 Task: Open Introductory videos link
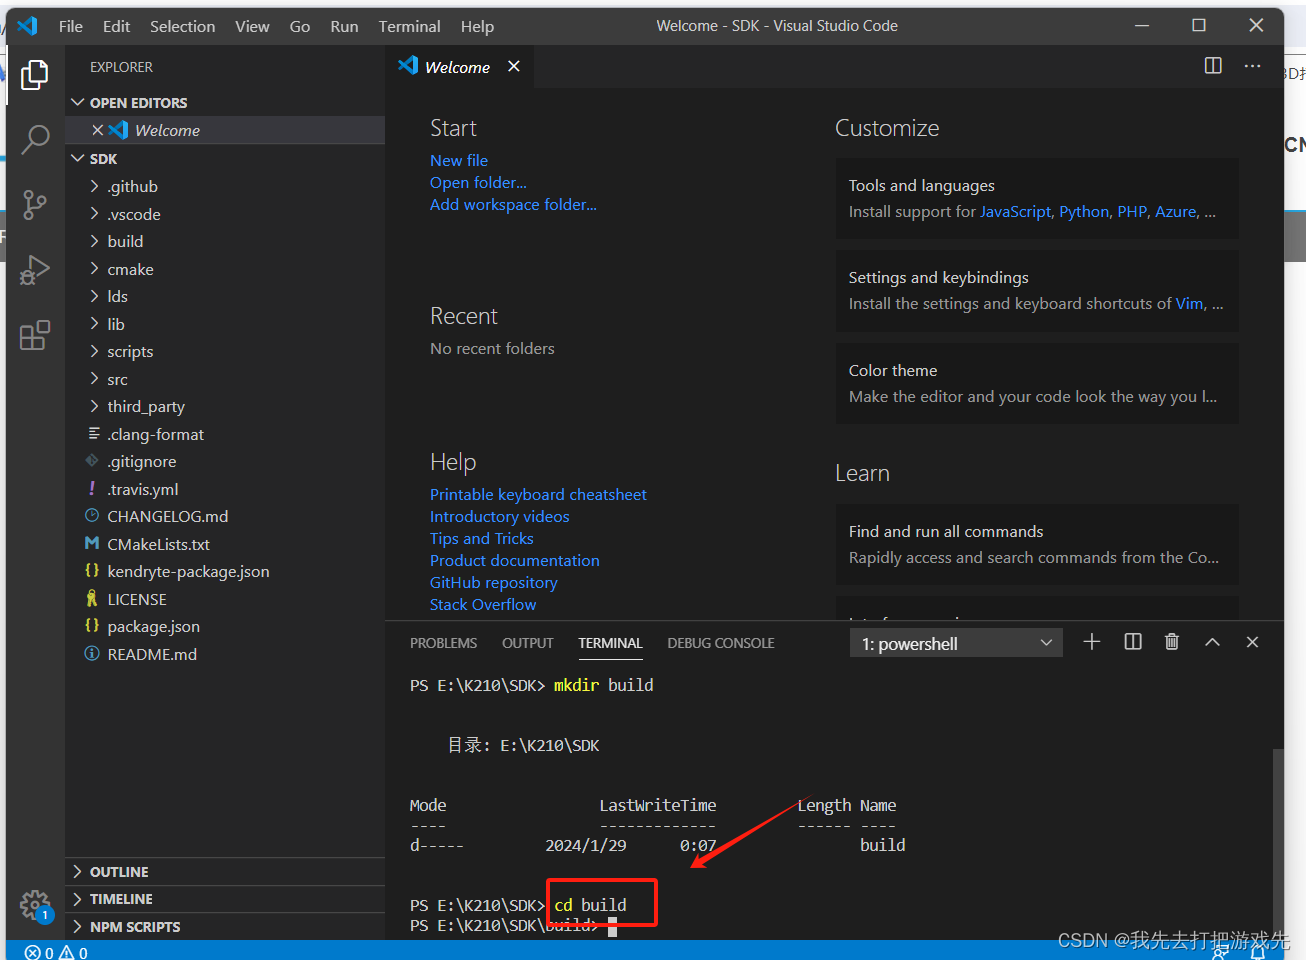tap(500, 516)
